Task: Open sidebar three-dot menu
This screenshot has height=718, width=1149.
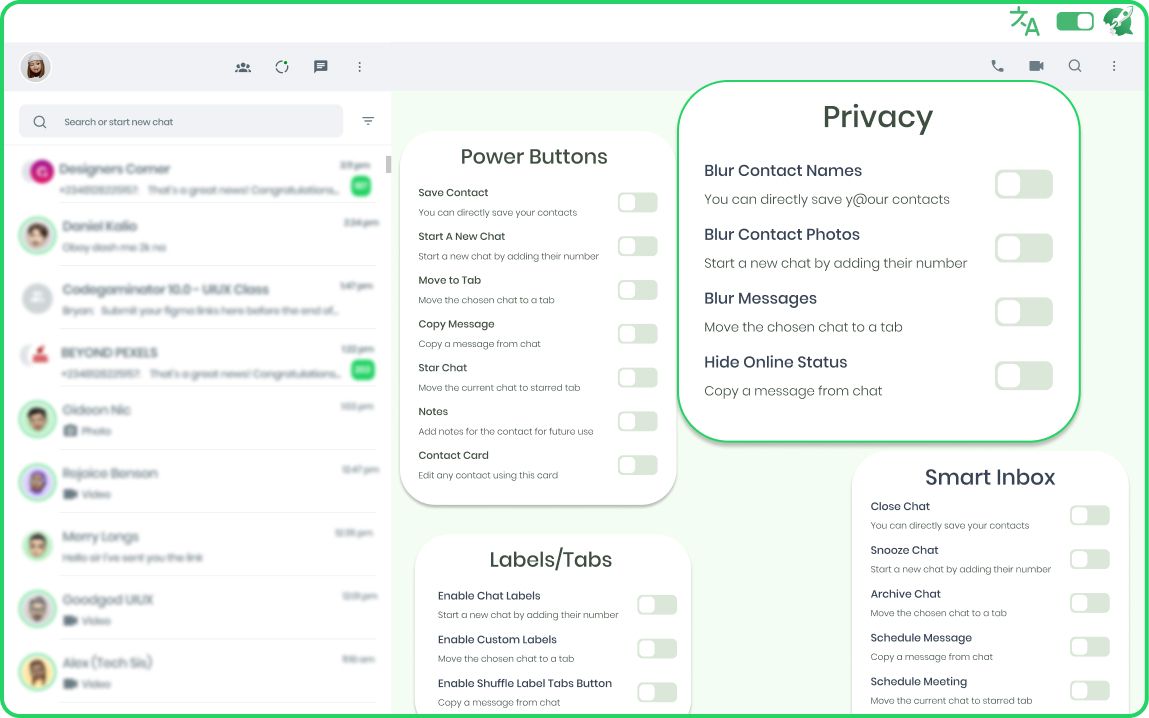Action: coord(359,67)
